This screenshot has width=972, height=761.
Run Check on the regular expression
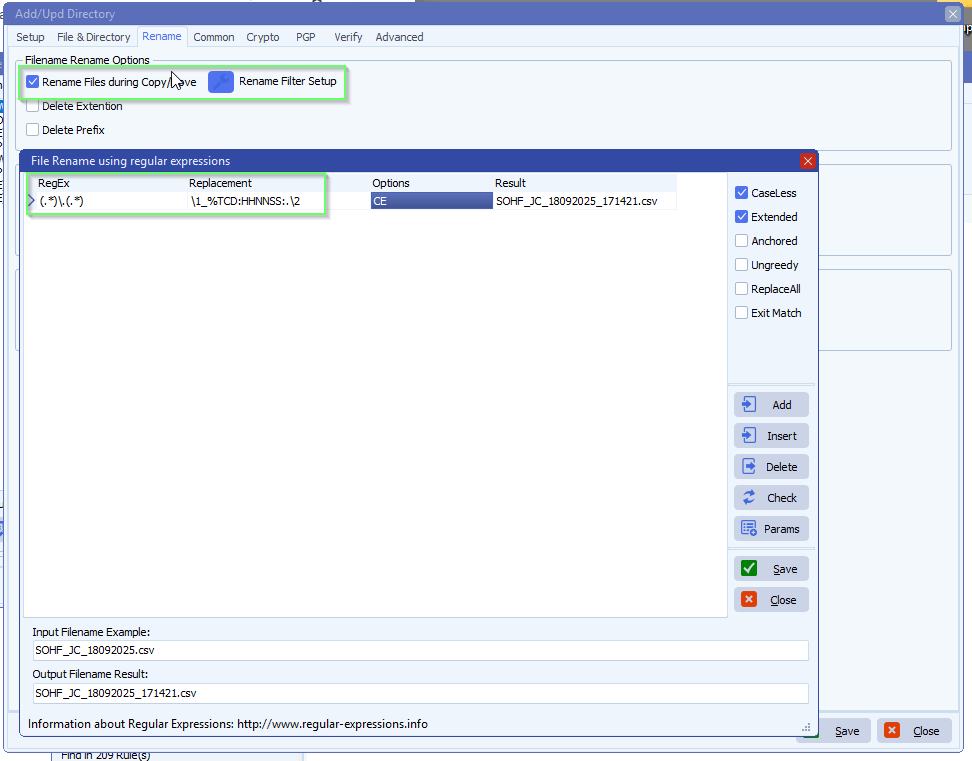pyautogui.click(x=771, y=498)
